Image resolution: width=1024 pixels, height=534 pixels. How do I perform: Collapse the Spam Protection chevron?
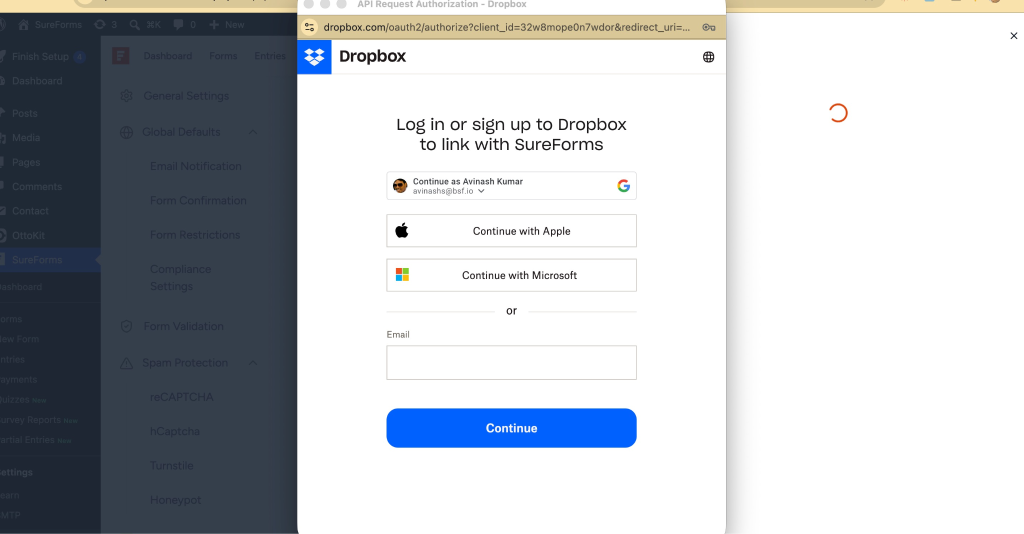[x=253, y=362]
